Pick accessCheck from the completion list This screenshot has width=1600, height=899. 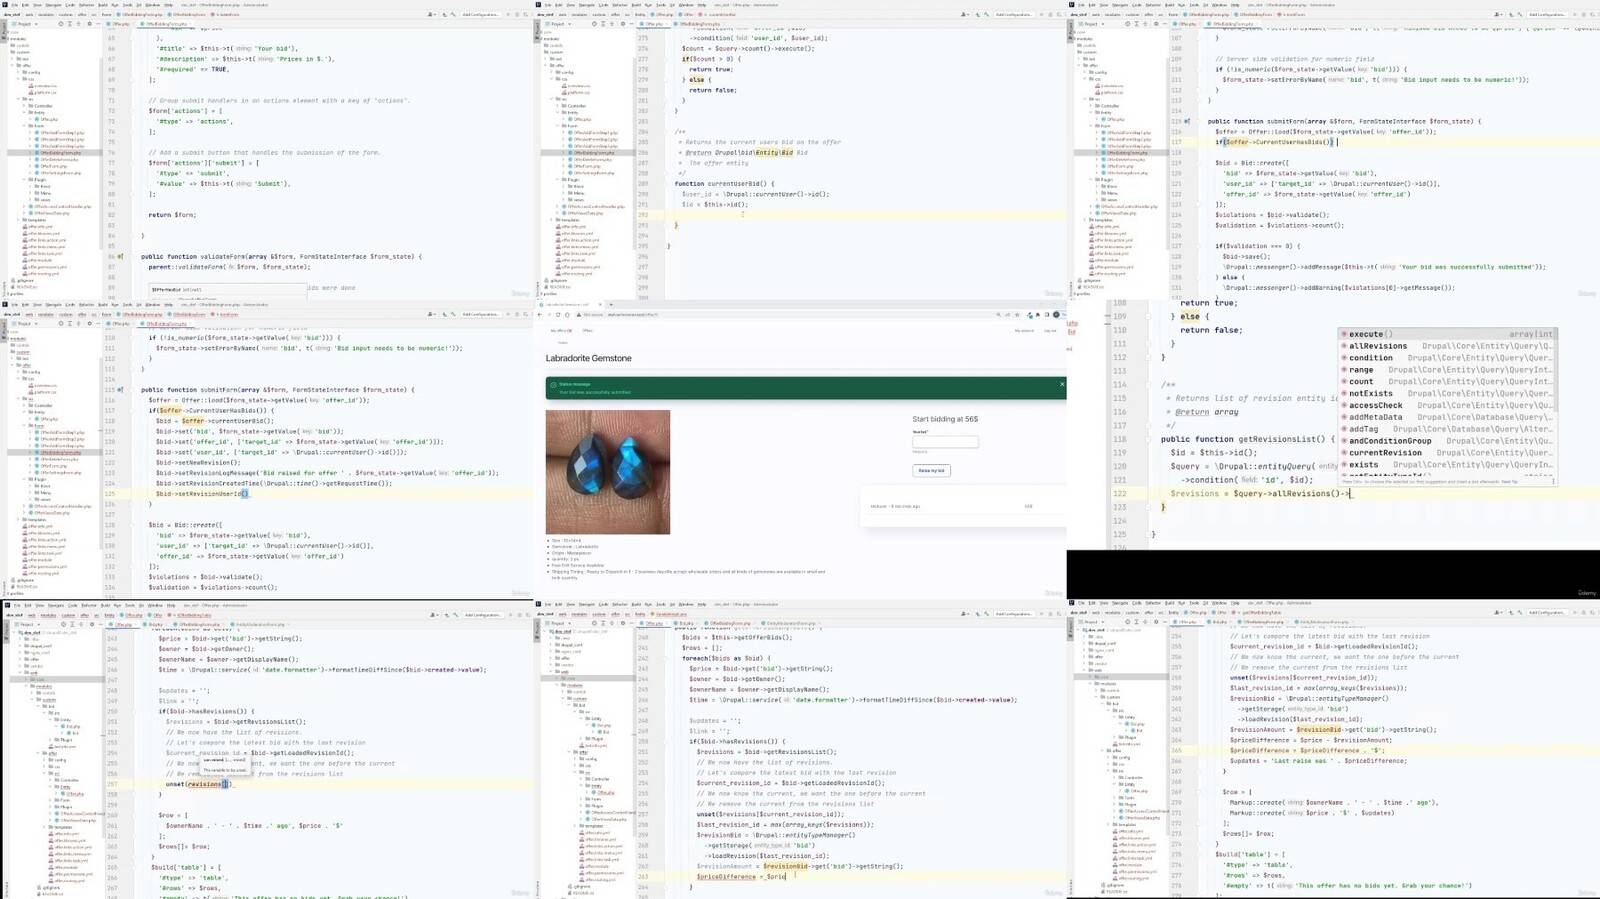coord(1447,405)
